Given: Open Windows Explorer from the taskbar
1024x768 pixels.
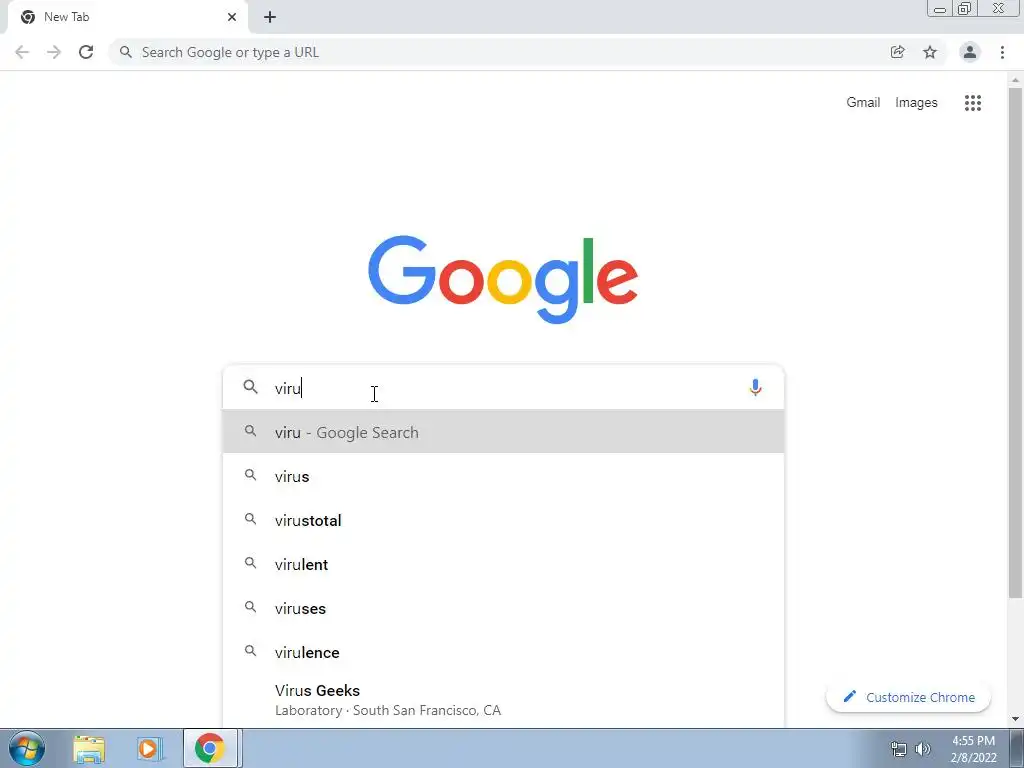Looking at the screenshot, I should (x=89, y=749).
